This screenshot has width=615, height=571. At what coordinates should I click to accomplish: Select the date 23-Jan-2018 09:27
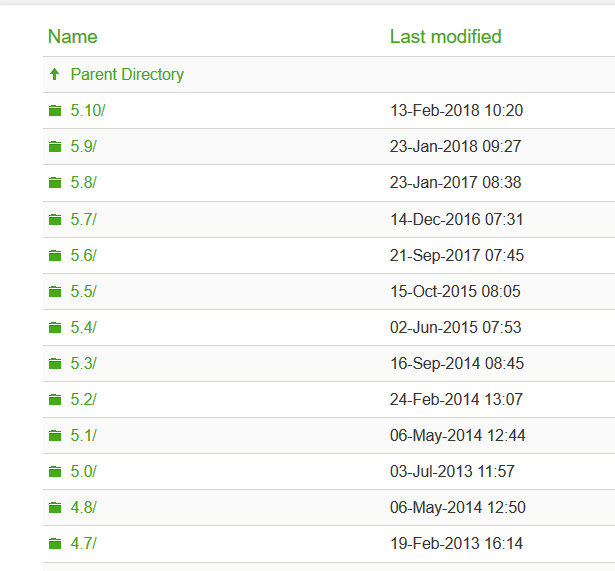456,147
